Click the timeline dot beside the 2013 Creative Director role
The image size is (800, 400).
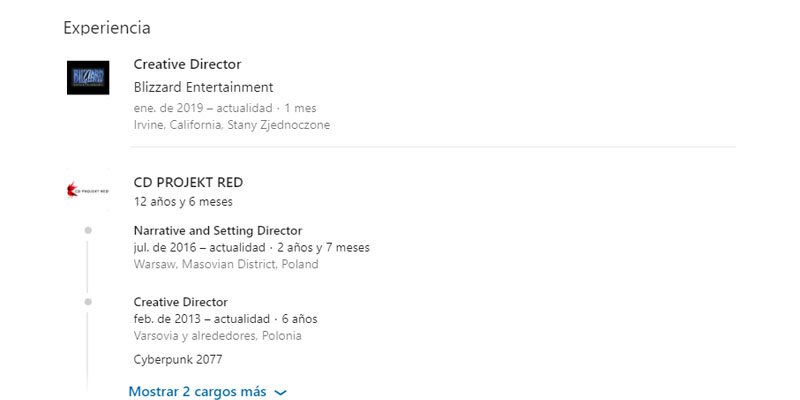(88, 301)
